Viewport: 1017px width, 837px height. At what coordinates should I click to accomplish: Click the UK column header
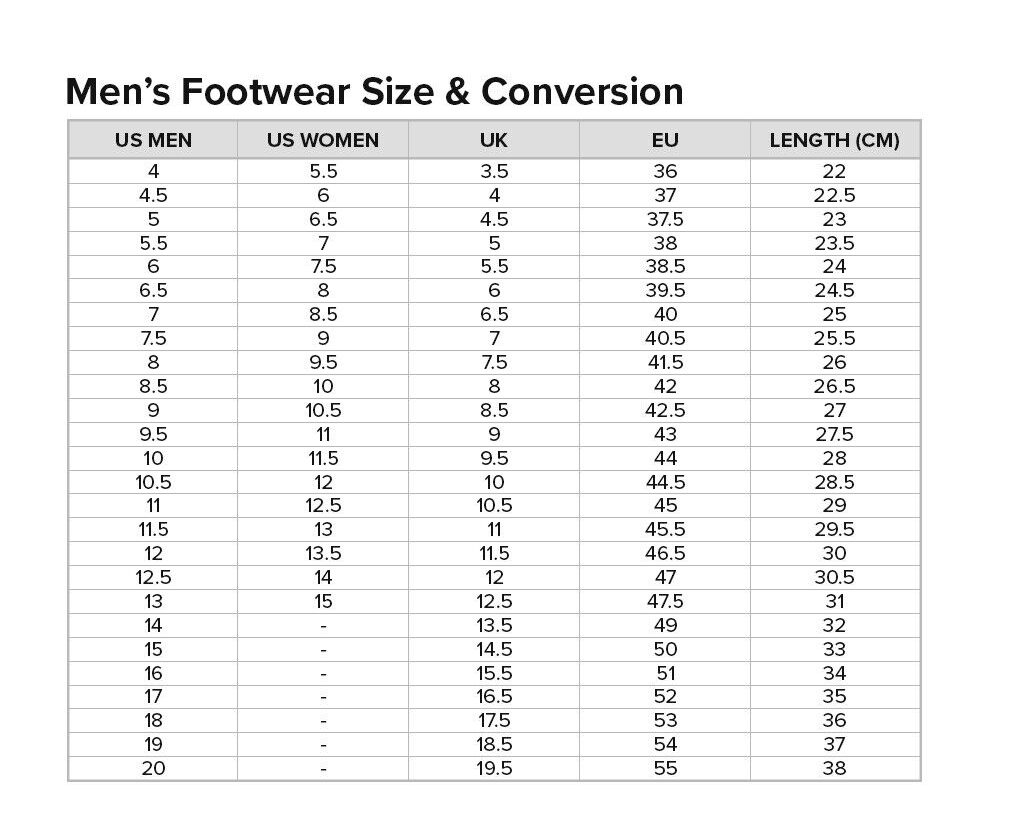click(494, 140)
